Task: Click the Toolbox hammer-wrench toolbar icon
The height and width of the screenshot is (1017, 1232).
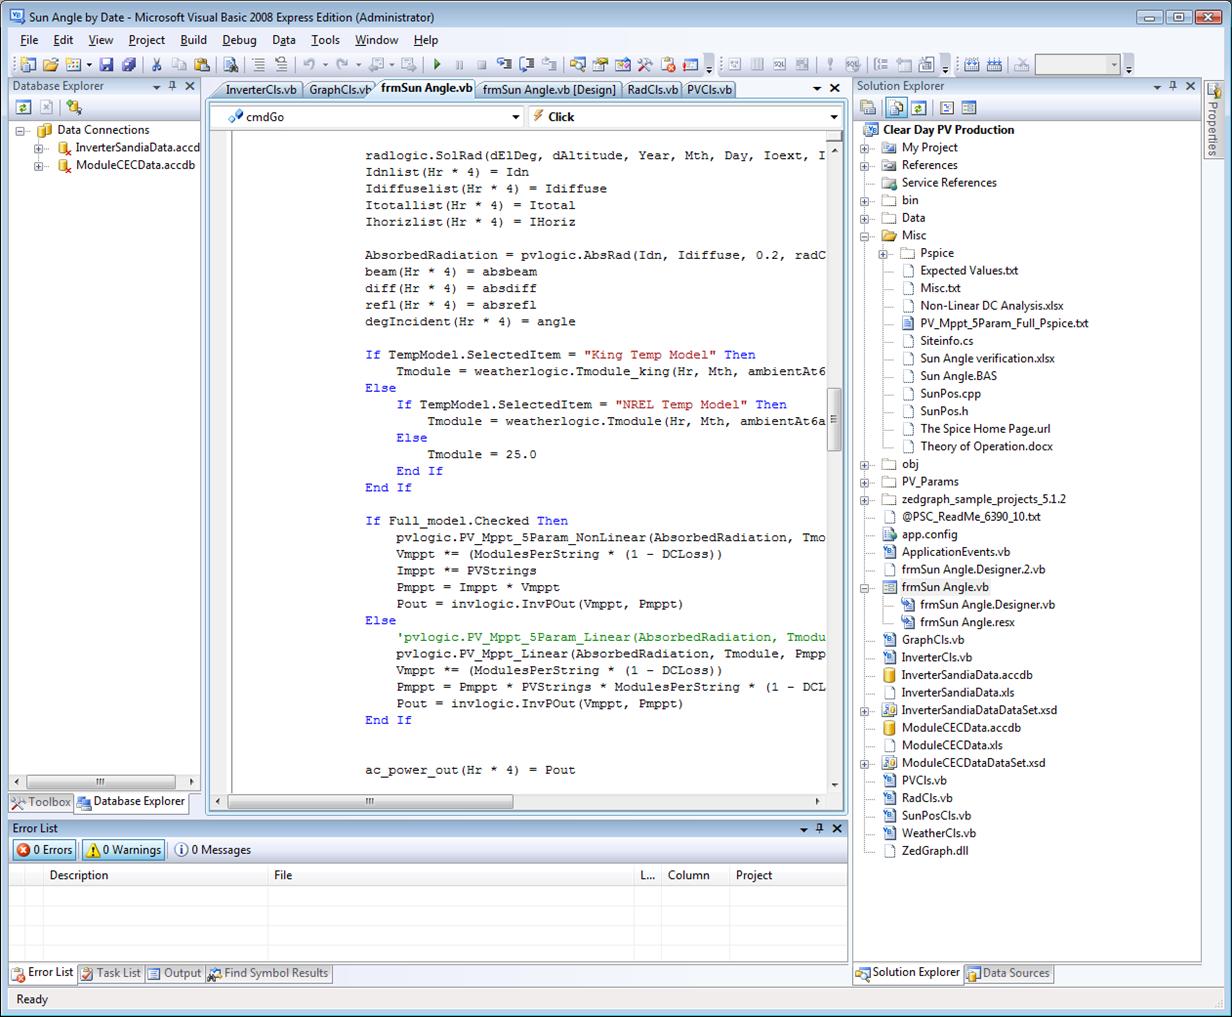Action: [645, 65]
